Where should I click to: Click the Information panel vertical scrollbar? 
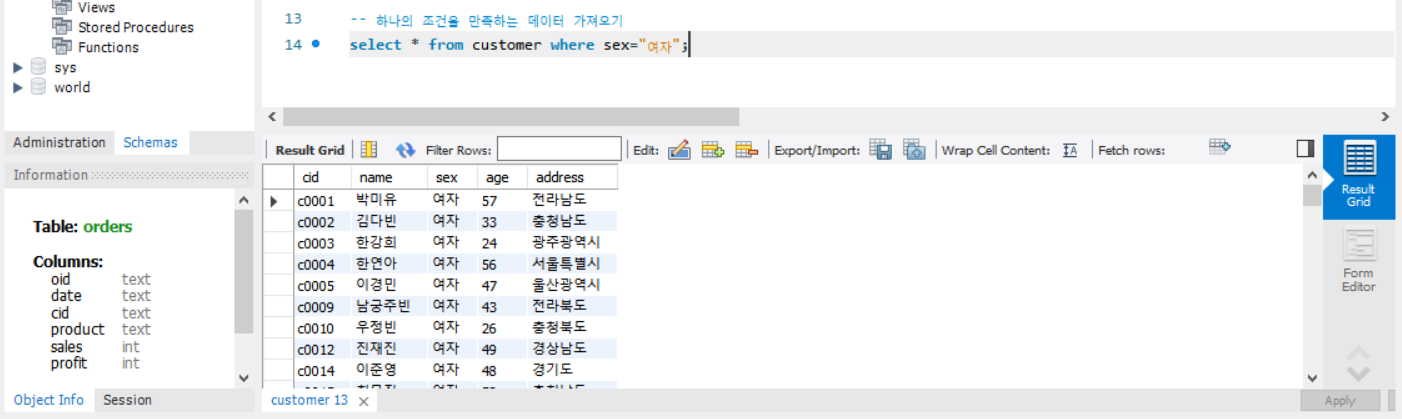245,272
